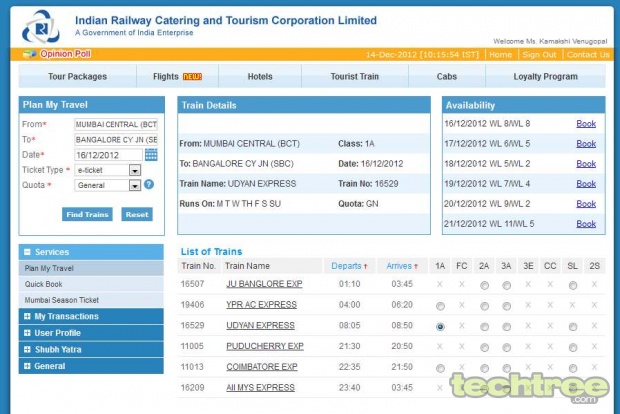Open the Hotels tab

[x=260, y=76]
